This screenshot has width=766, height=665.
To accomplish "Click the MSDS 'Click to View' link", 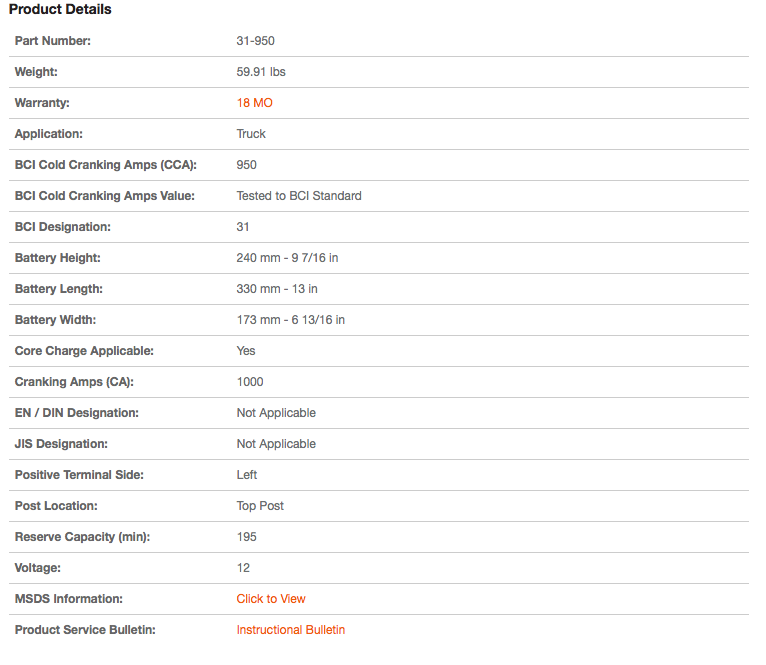I will 271,599.
